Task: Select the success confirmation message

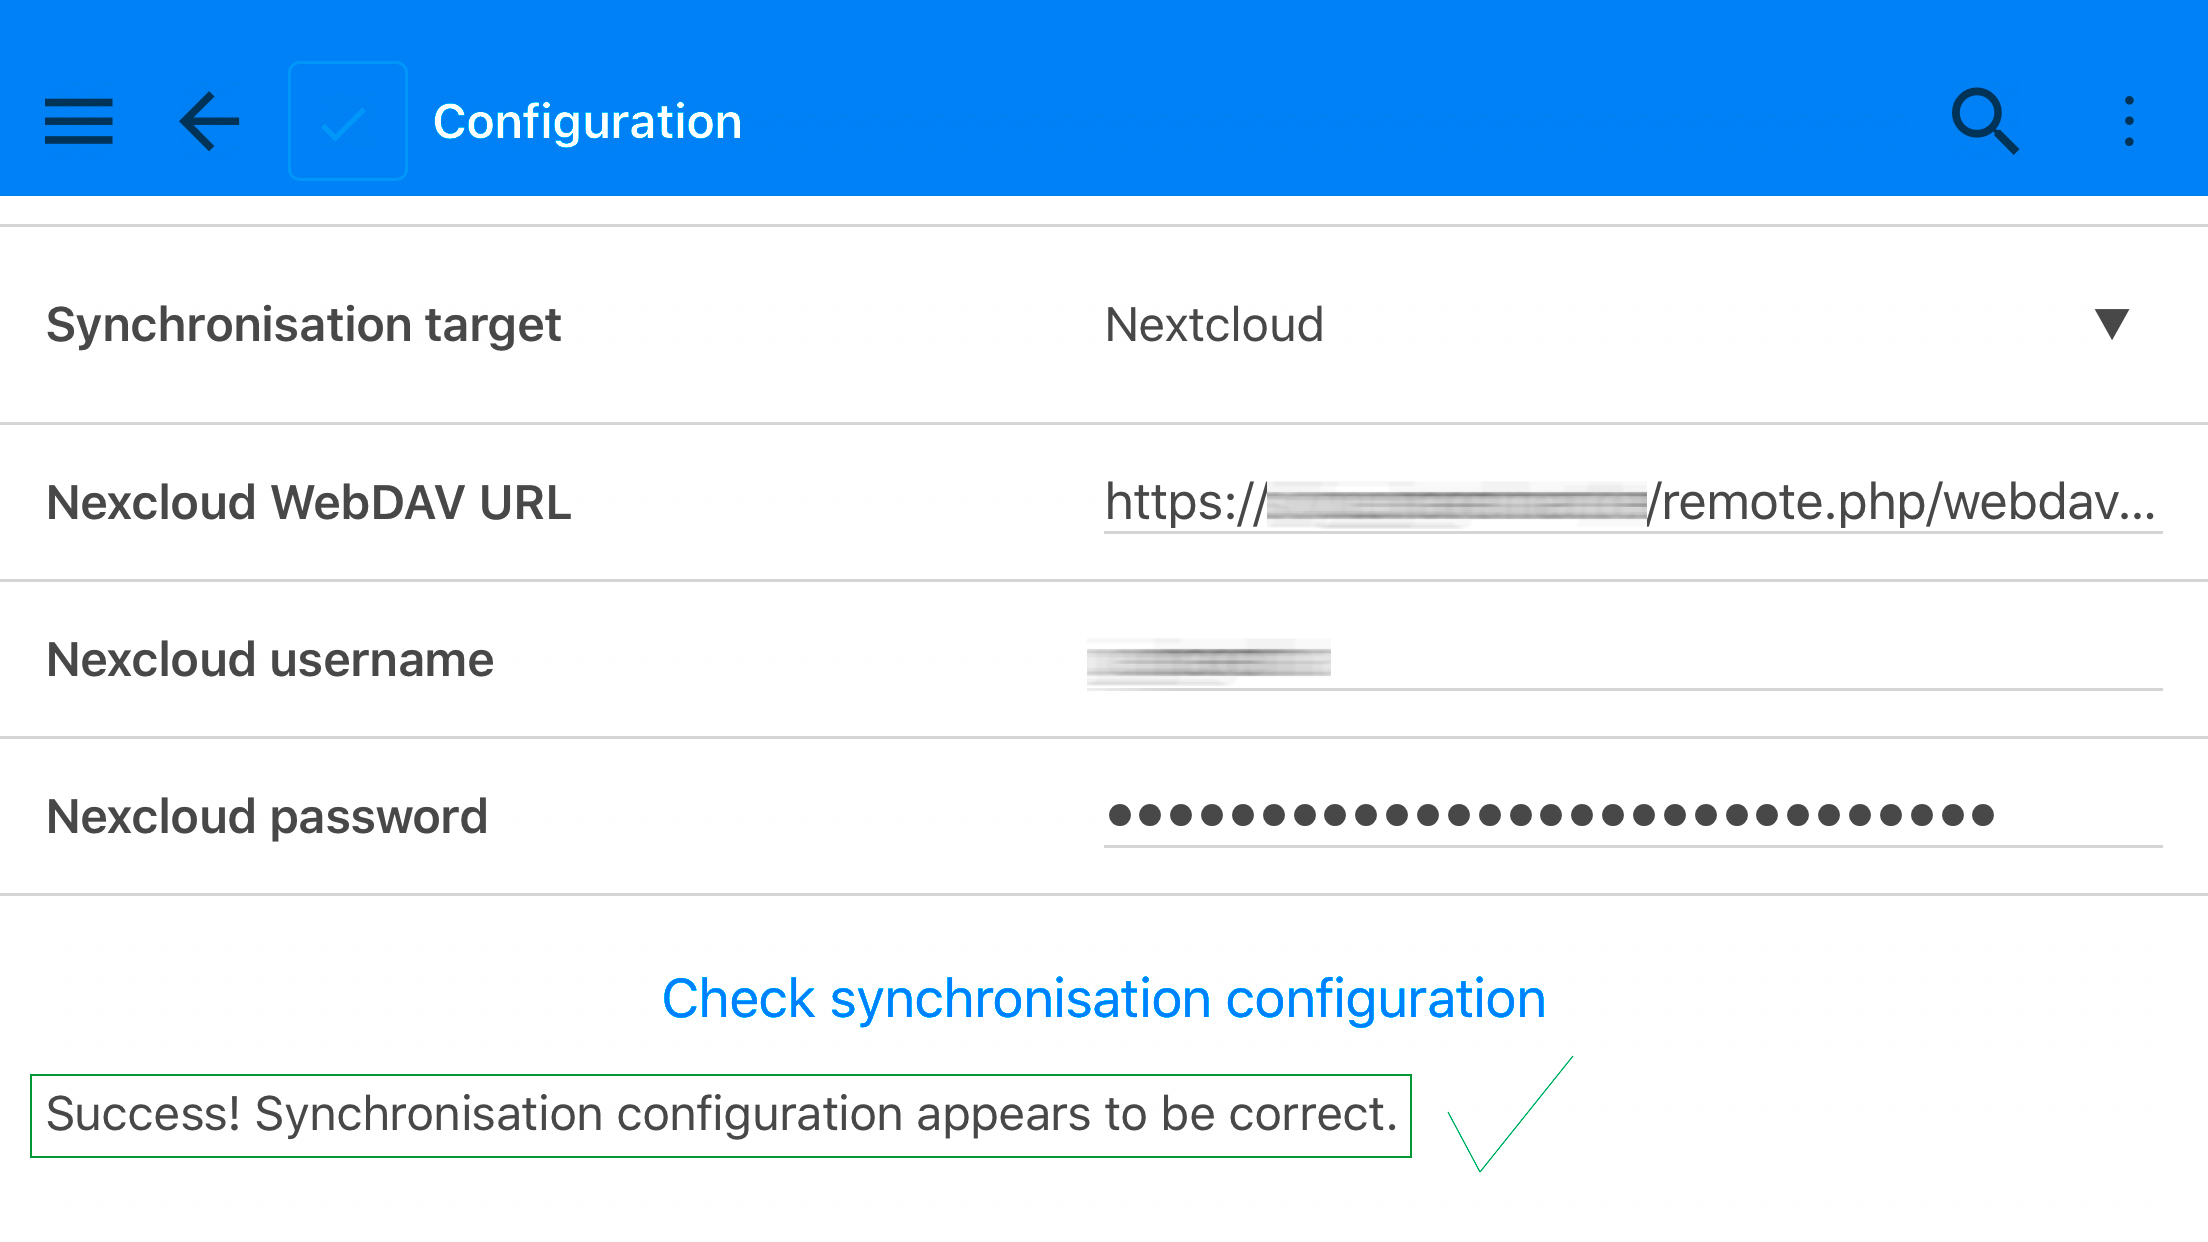Action: 720,1114
